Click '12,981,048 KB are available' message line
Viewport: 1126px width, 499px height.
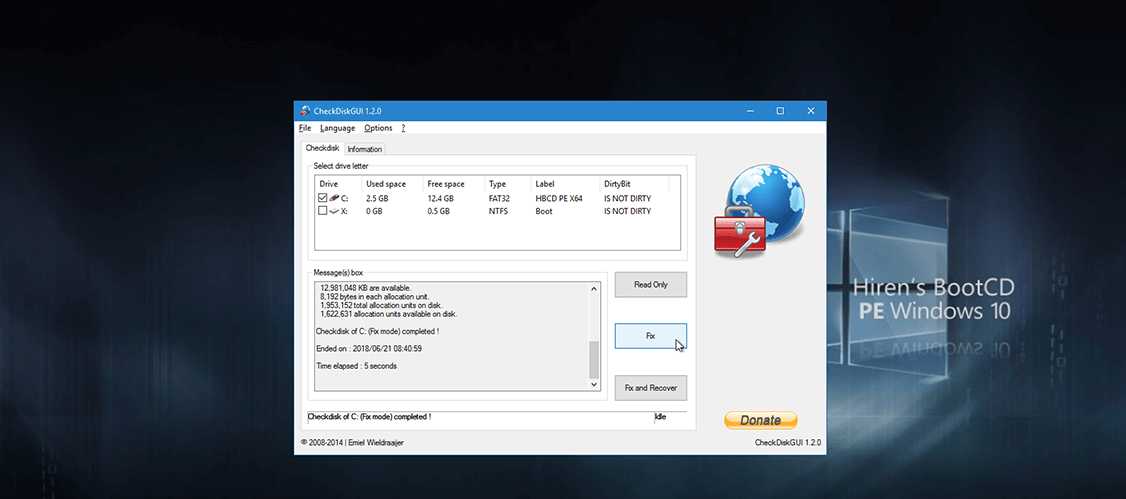366,288
